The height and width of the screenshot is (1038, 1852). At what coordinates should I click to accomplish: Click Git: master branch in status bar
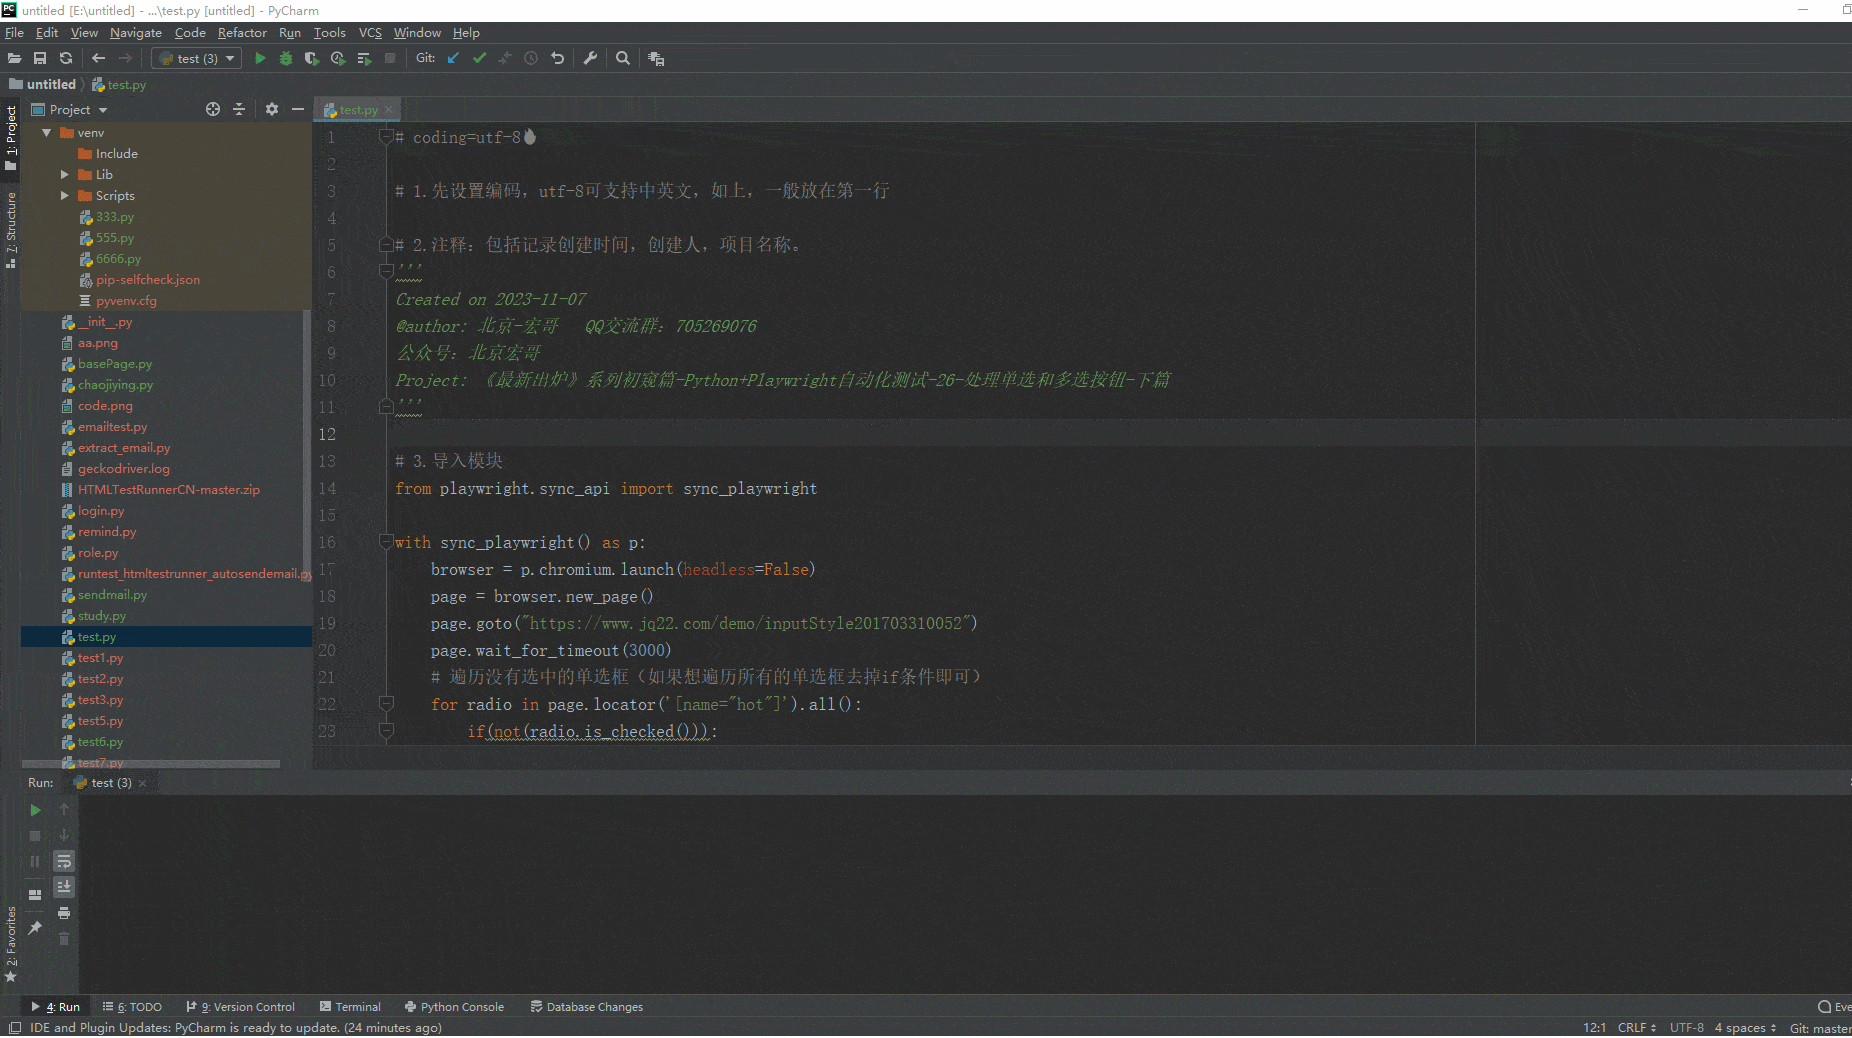(1820, 1028)
